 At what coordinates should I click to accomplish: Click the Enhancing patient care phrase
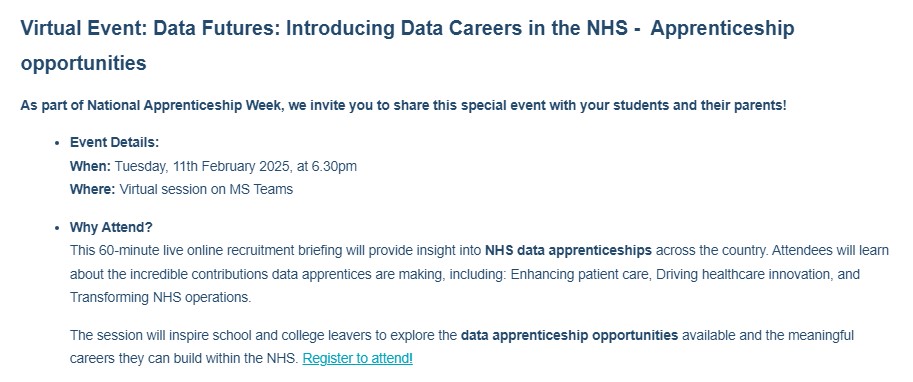580,274
